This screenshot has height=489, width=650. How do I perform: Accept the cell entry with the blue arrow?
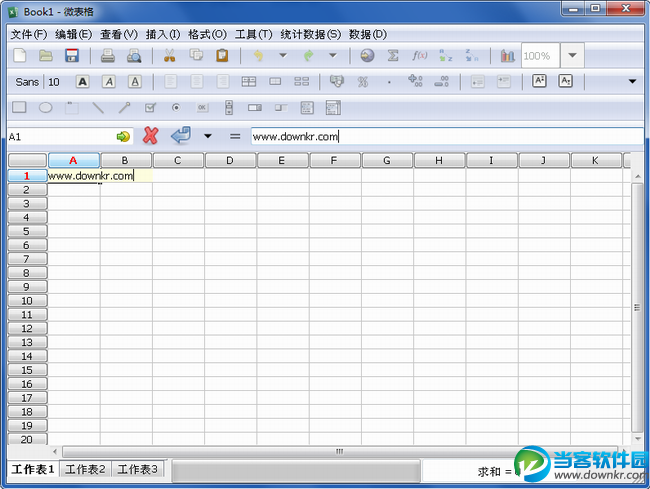tap(181, 136)
